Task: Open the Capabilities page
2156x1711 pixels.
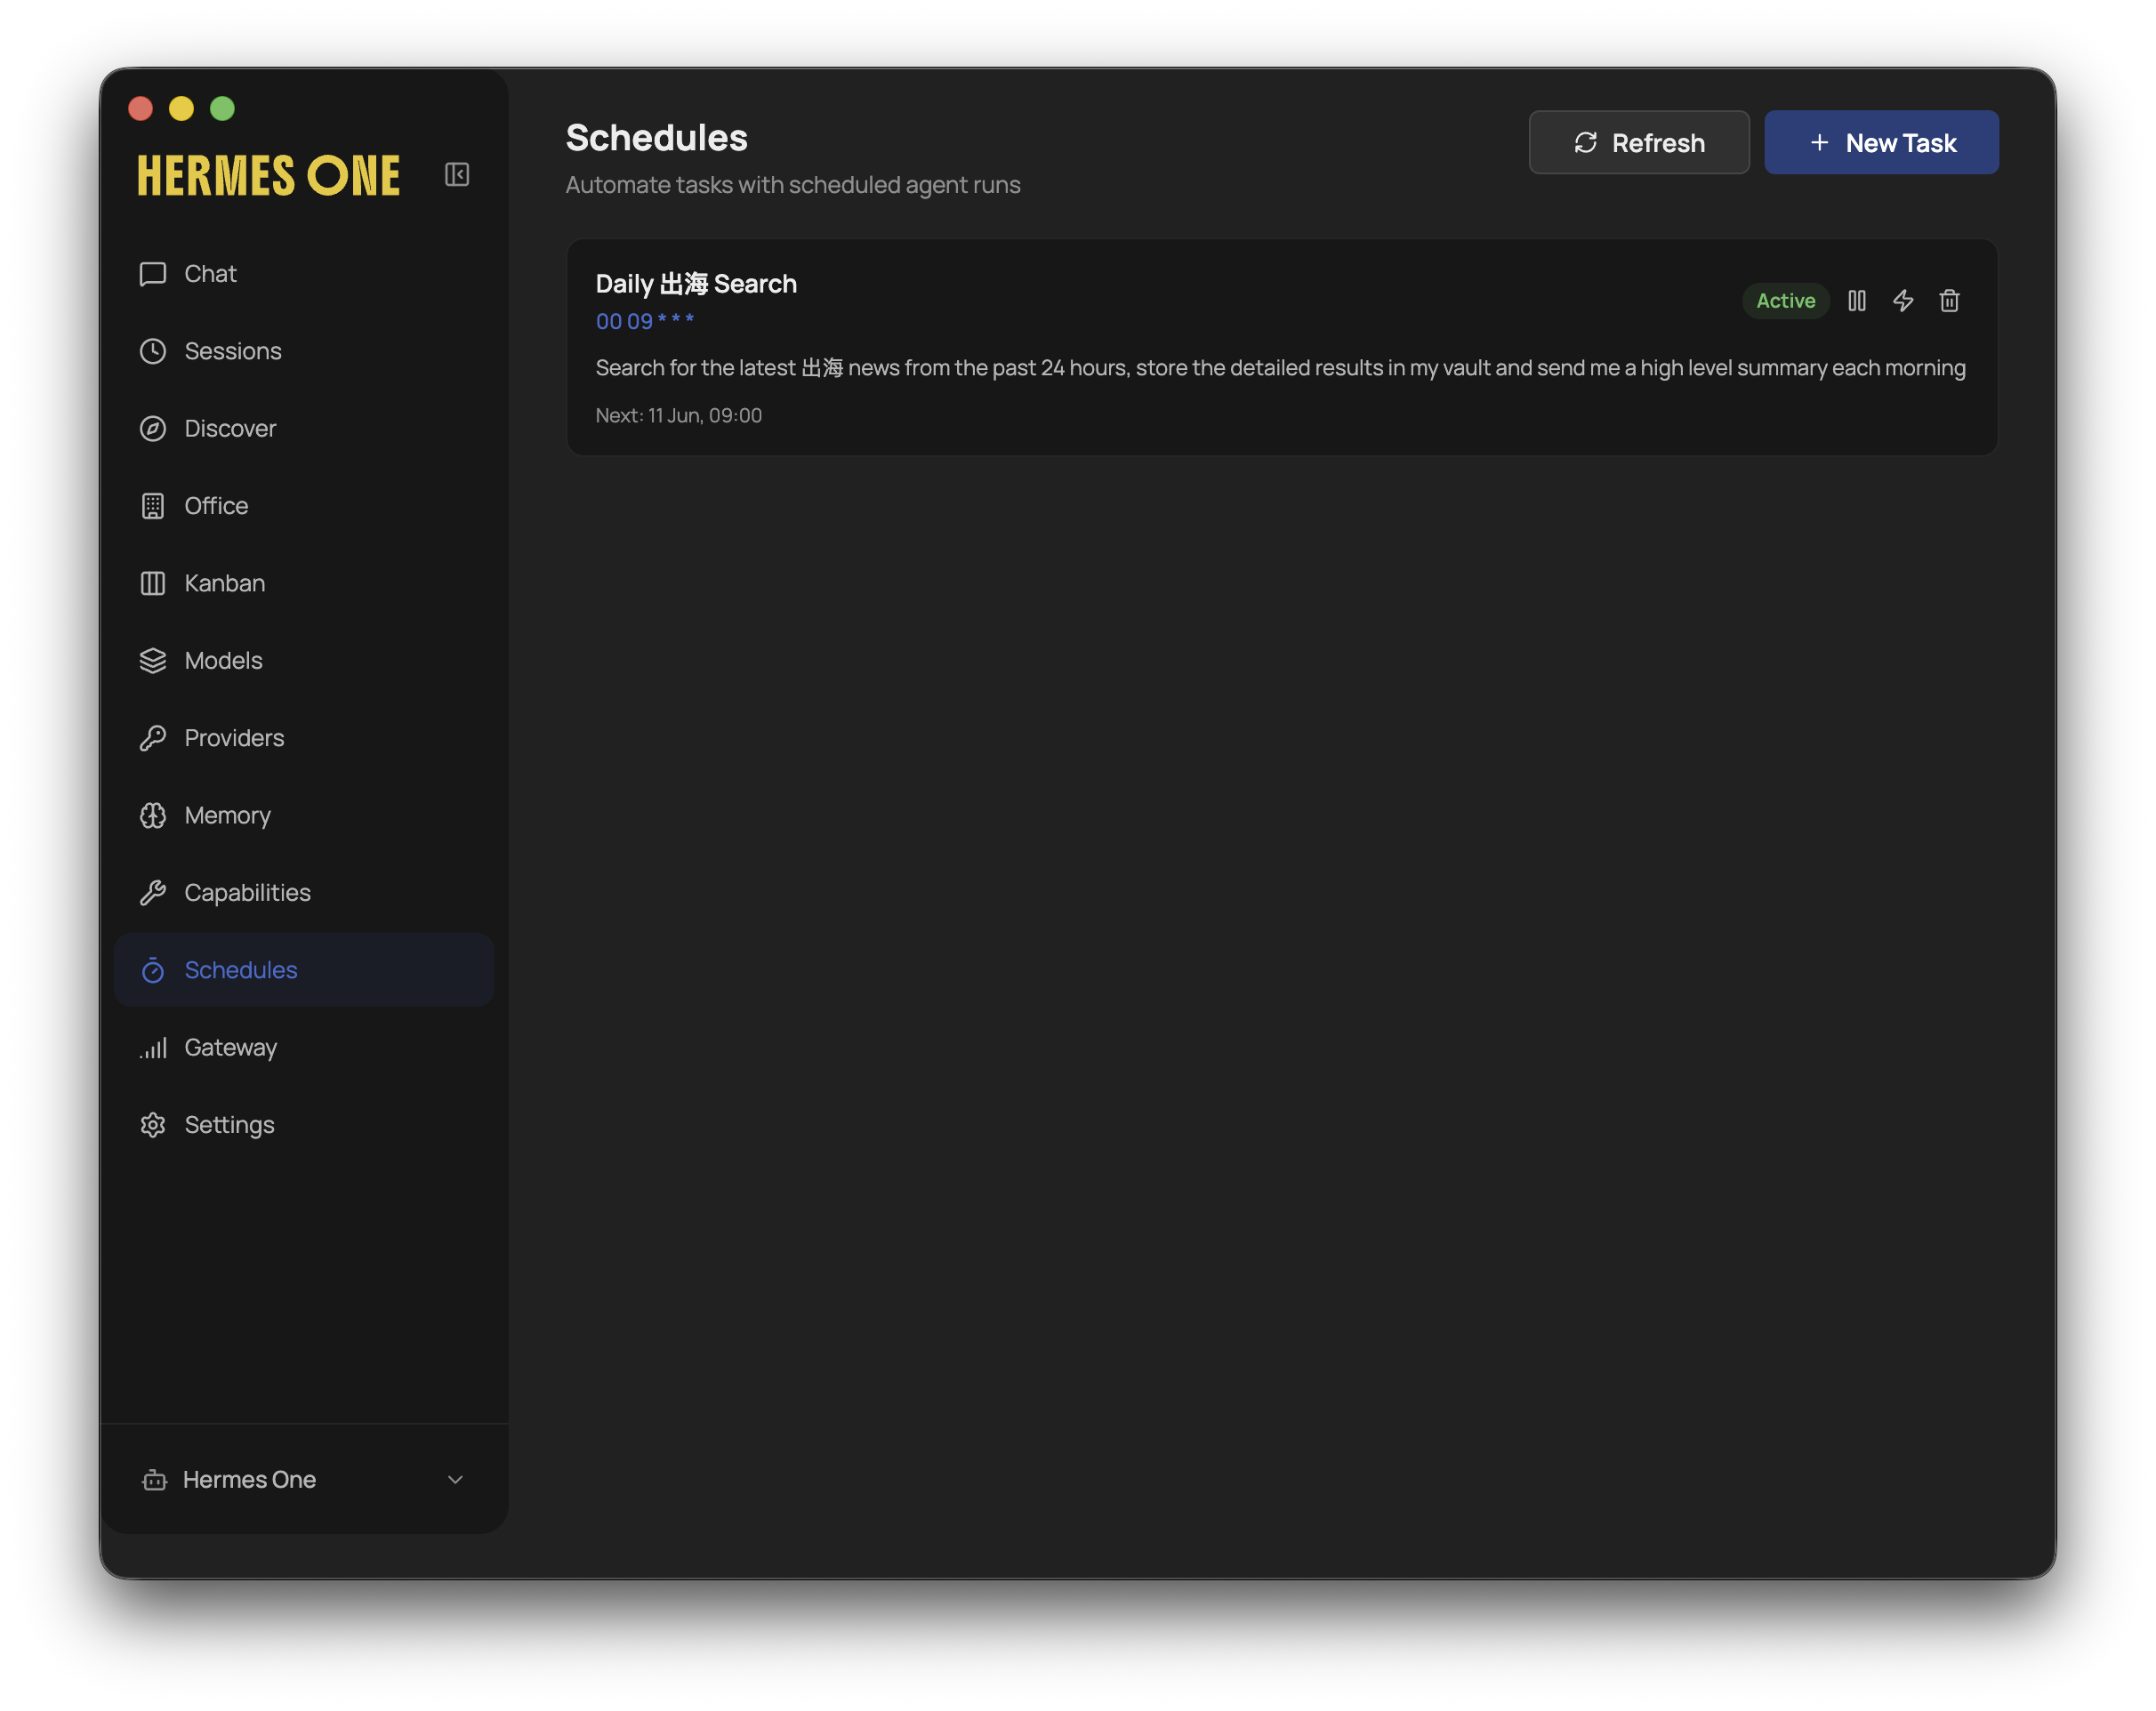Action: pos(304,893)
